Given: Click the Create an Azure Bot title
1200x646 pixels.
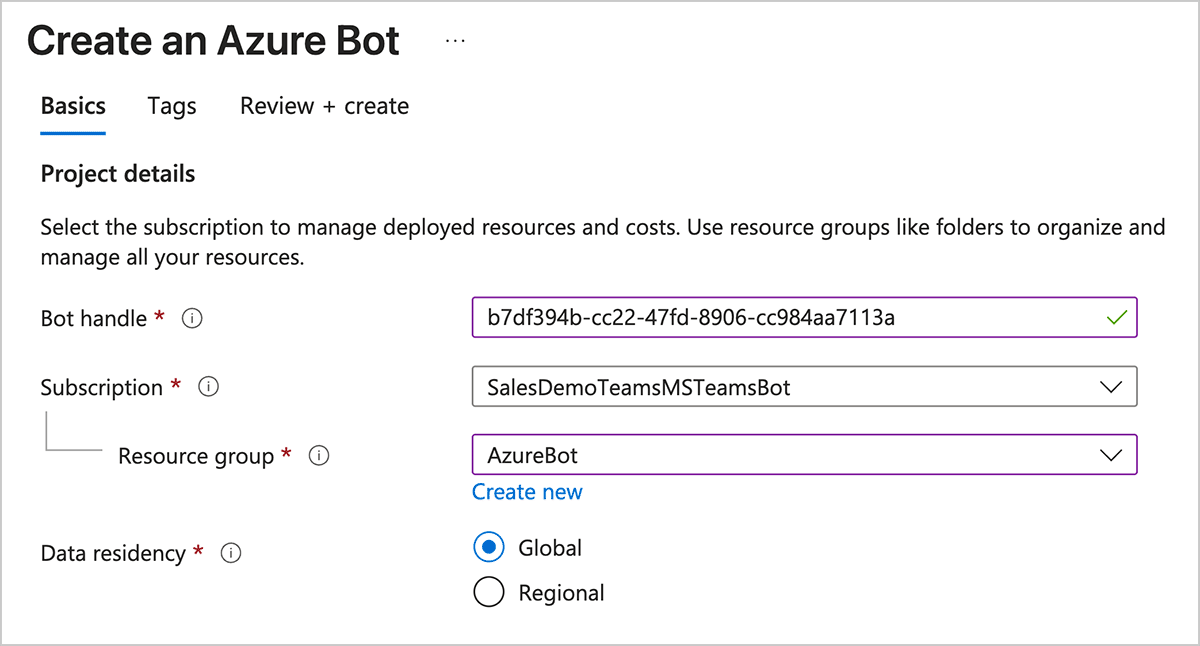Looking at the screenshot, I should click(x=213, y=41).
